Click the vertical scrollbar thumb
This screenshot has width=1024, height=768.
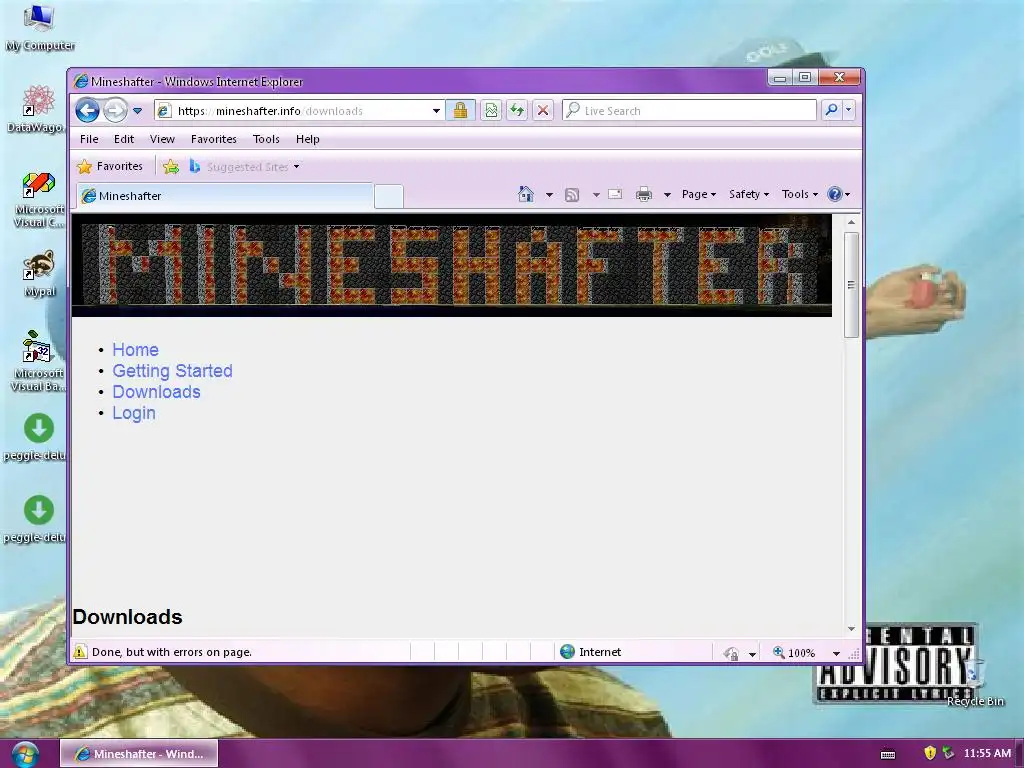[x=851, y=285]
